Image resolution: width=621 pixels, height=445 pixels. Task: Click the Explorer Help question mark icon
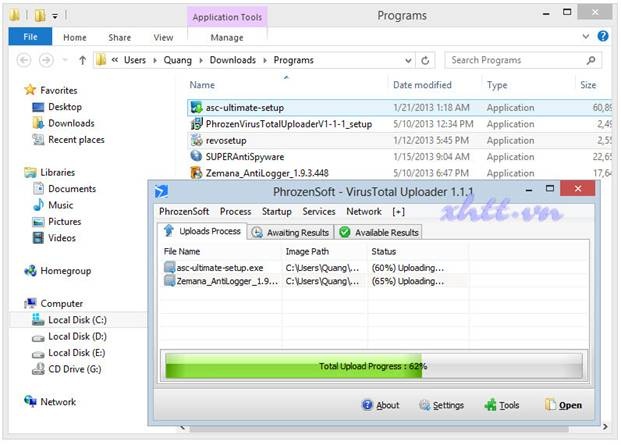point(603,36)
